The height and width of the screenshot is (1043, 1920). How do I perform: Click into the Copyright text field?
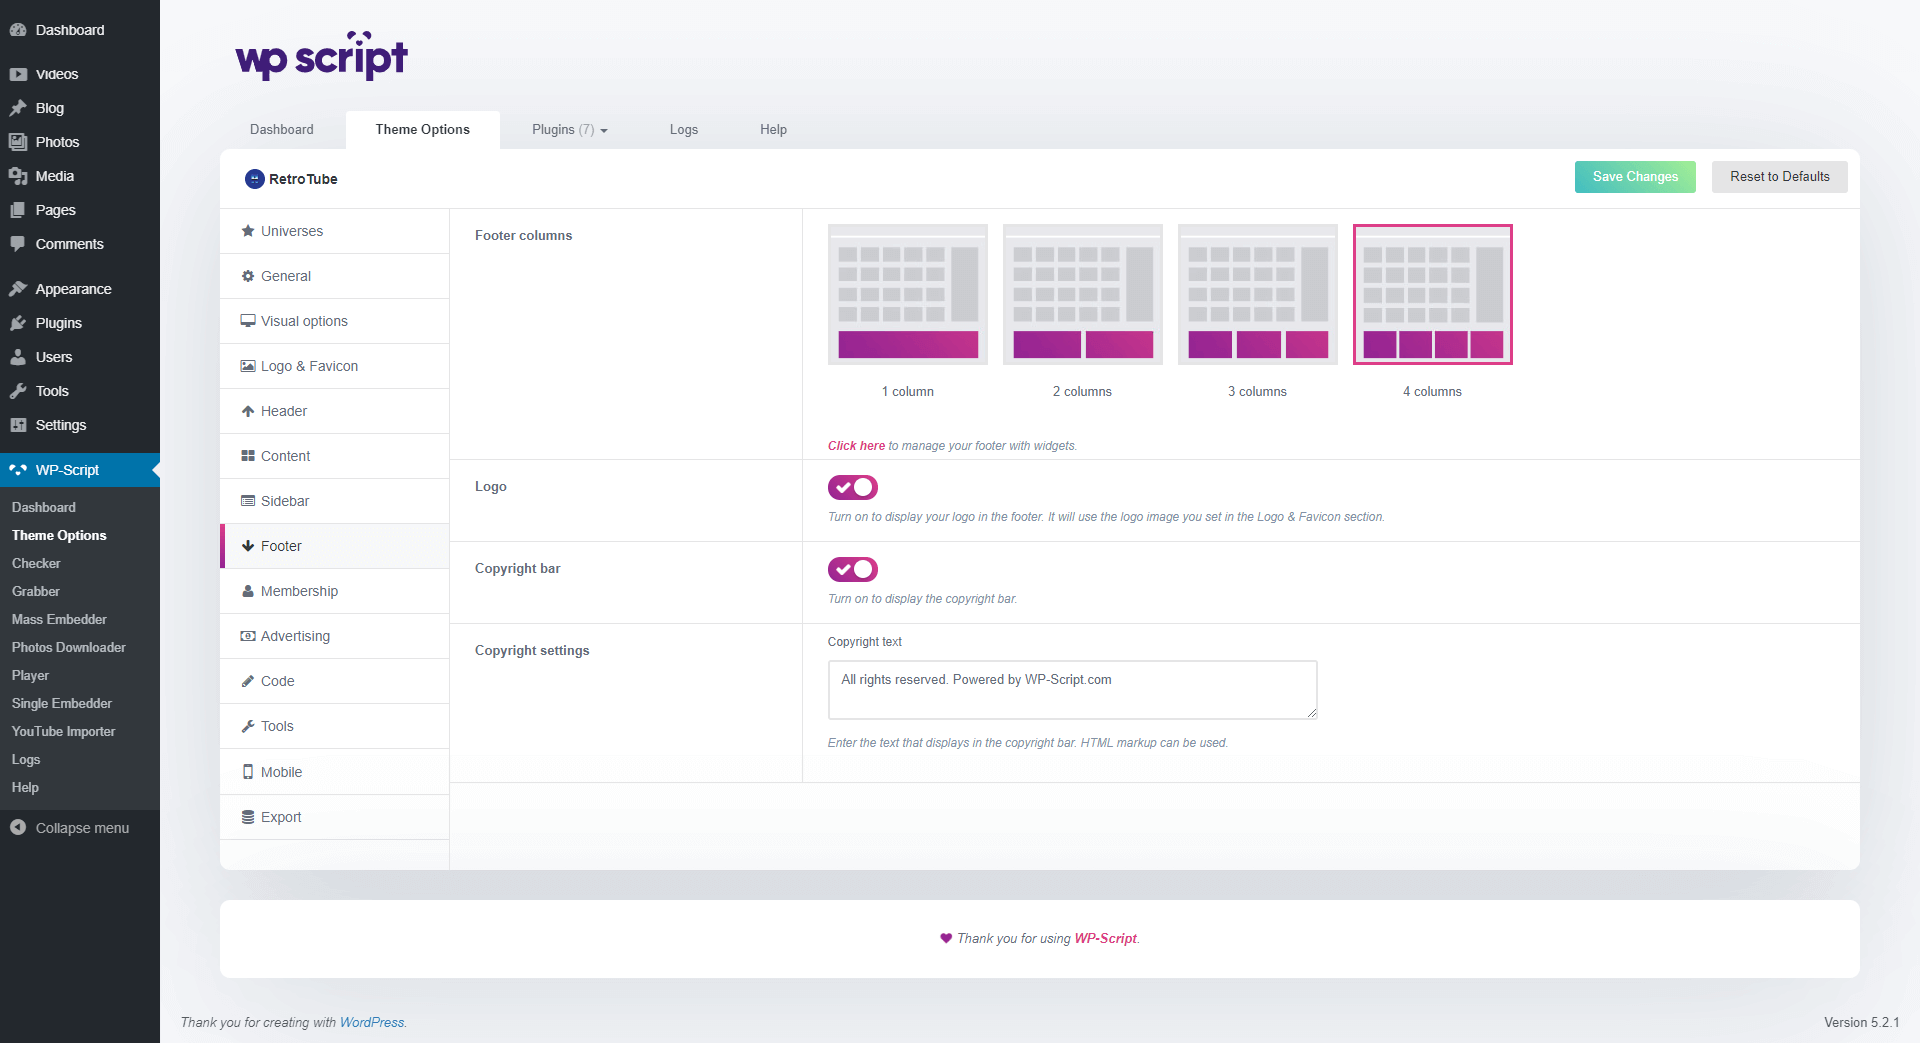[x=1072, y=689]
